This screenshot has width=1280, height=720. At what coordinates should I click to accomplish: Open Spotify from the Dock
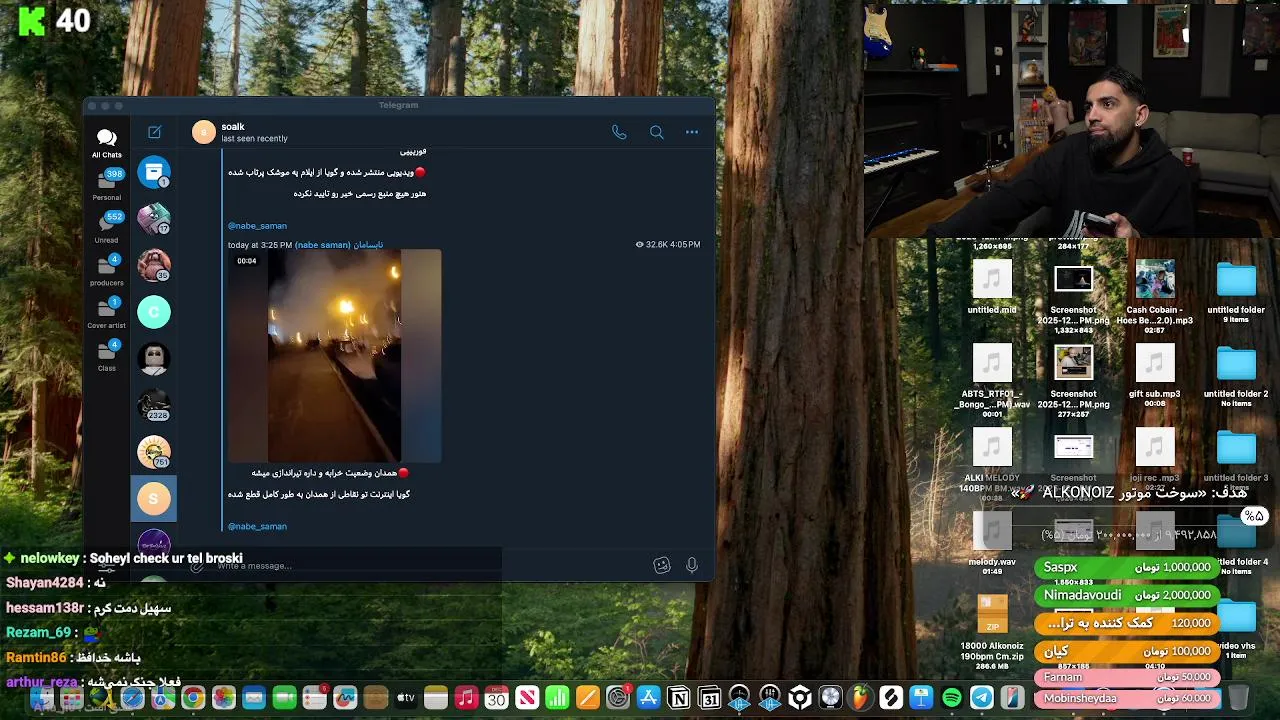click(952, 698)
